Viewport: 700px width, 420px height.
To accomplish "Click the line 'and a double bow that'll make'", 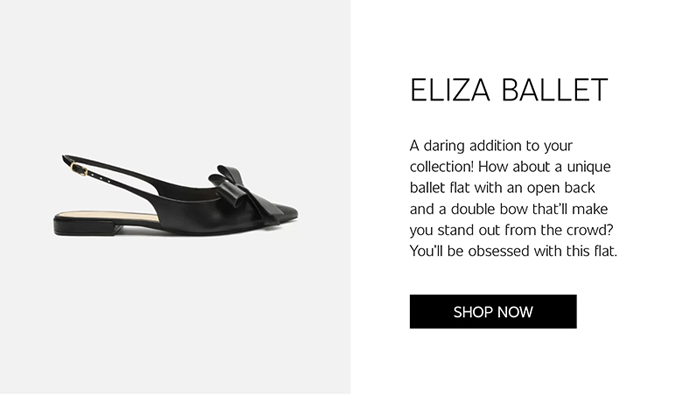I will coord(509,209).
